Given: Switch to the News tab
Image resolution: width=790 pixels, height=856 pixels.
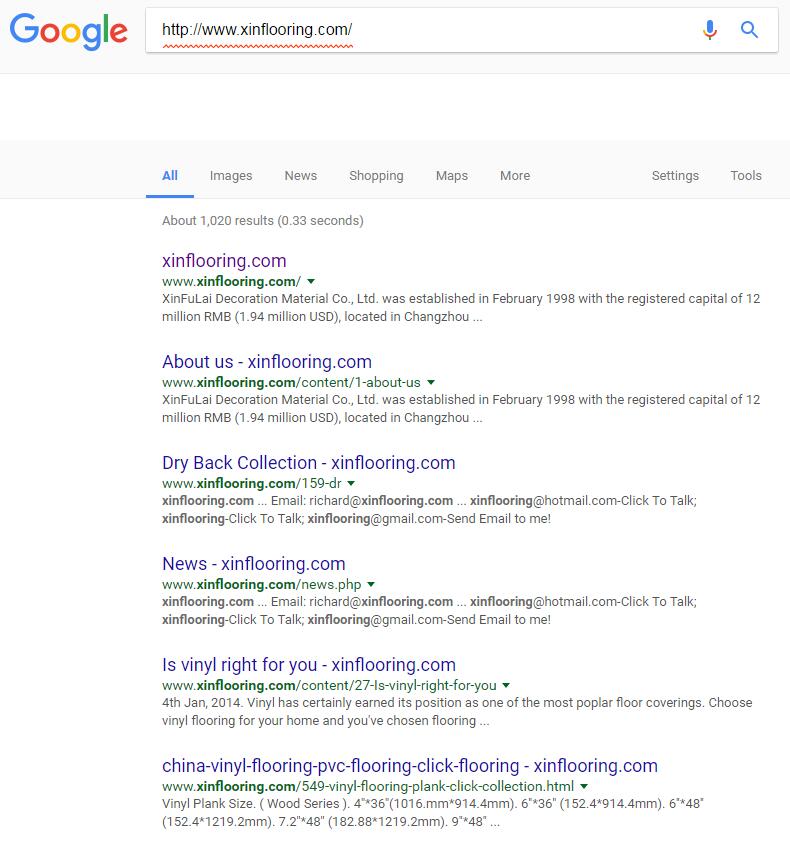Looking at the screenshot, I should point(300,175).
